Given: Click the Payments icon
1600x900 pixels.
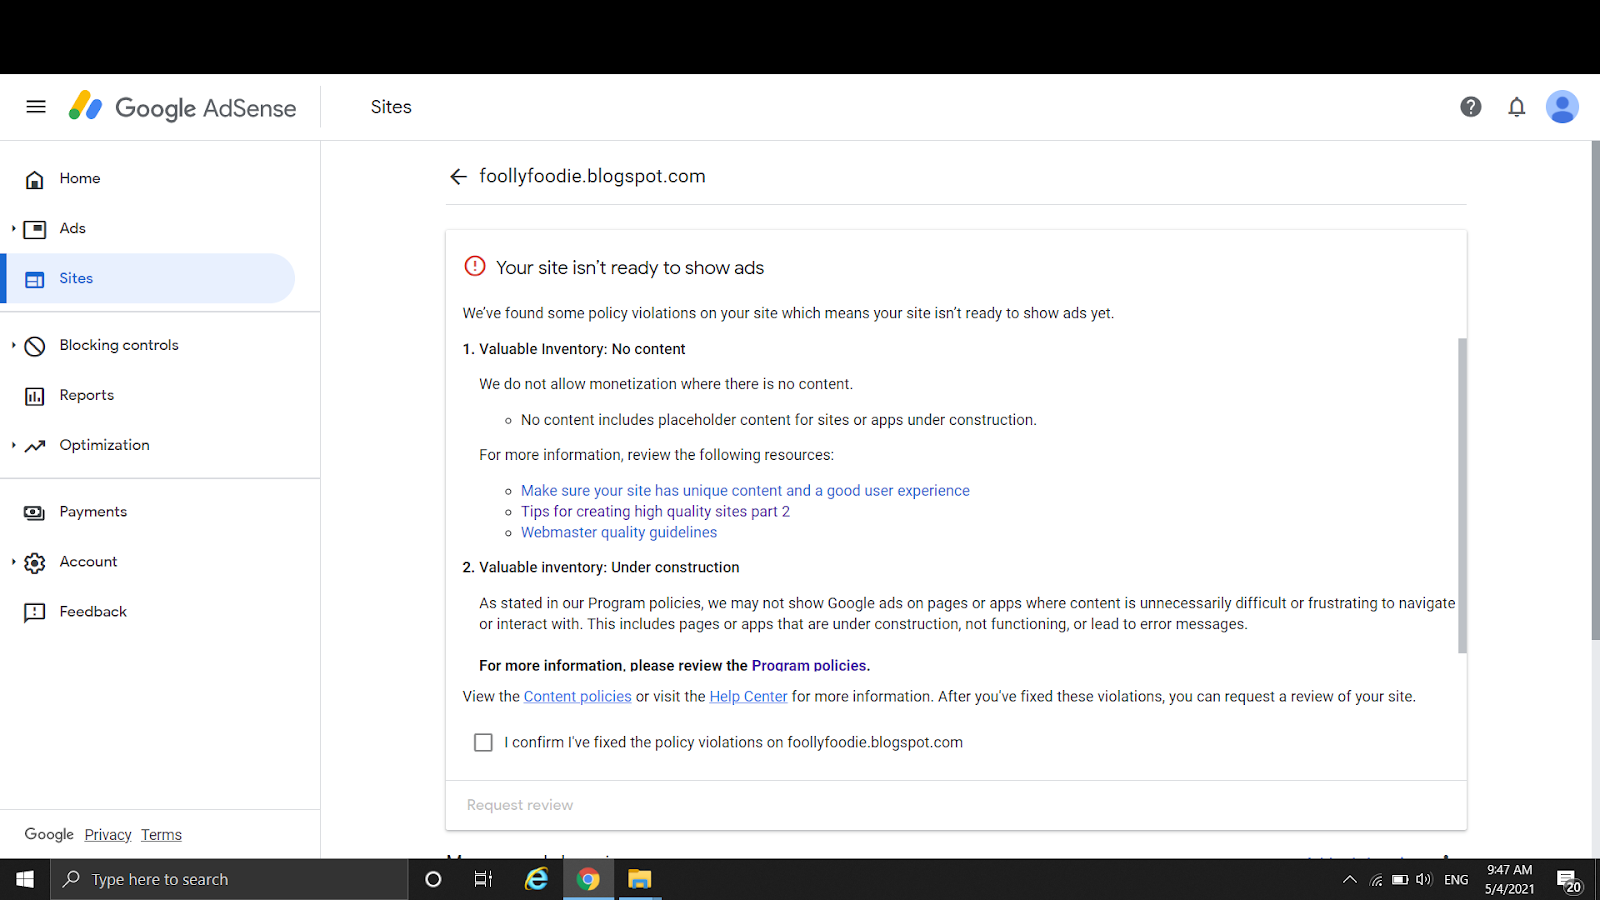Looking at the screenshot, I should coord(35,512).
